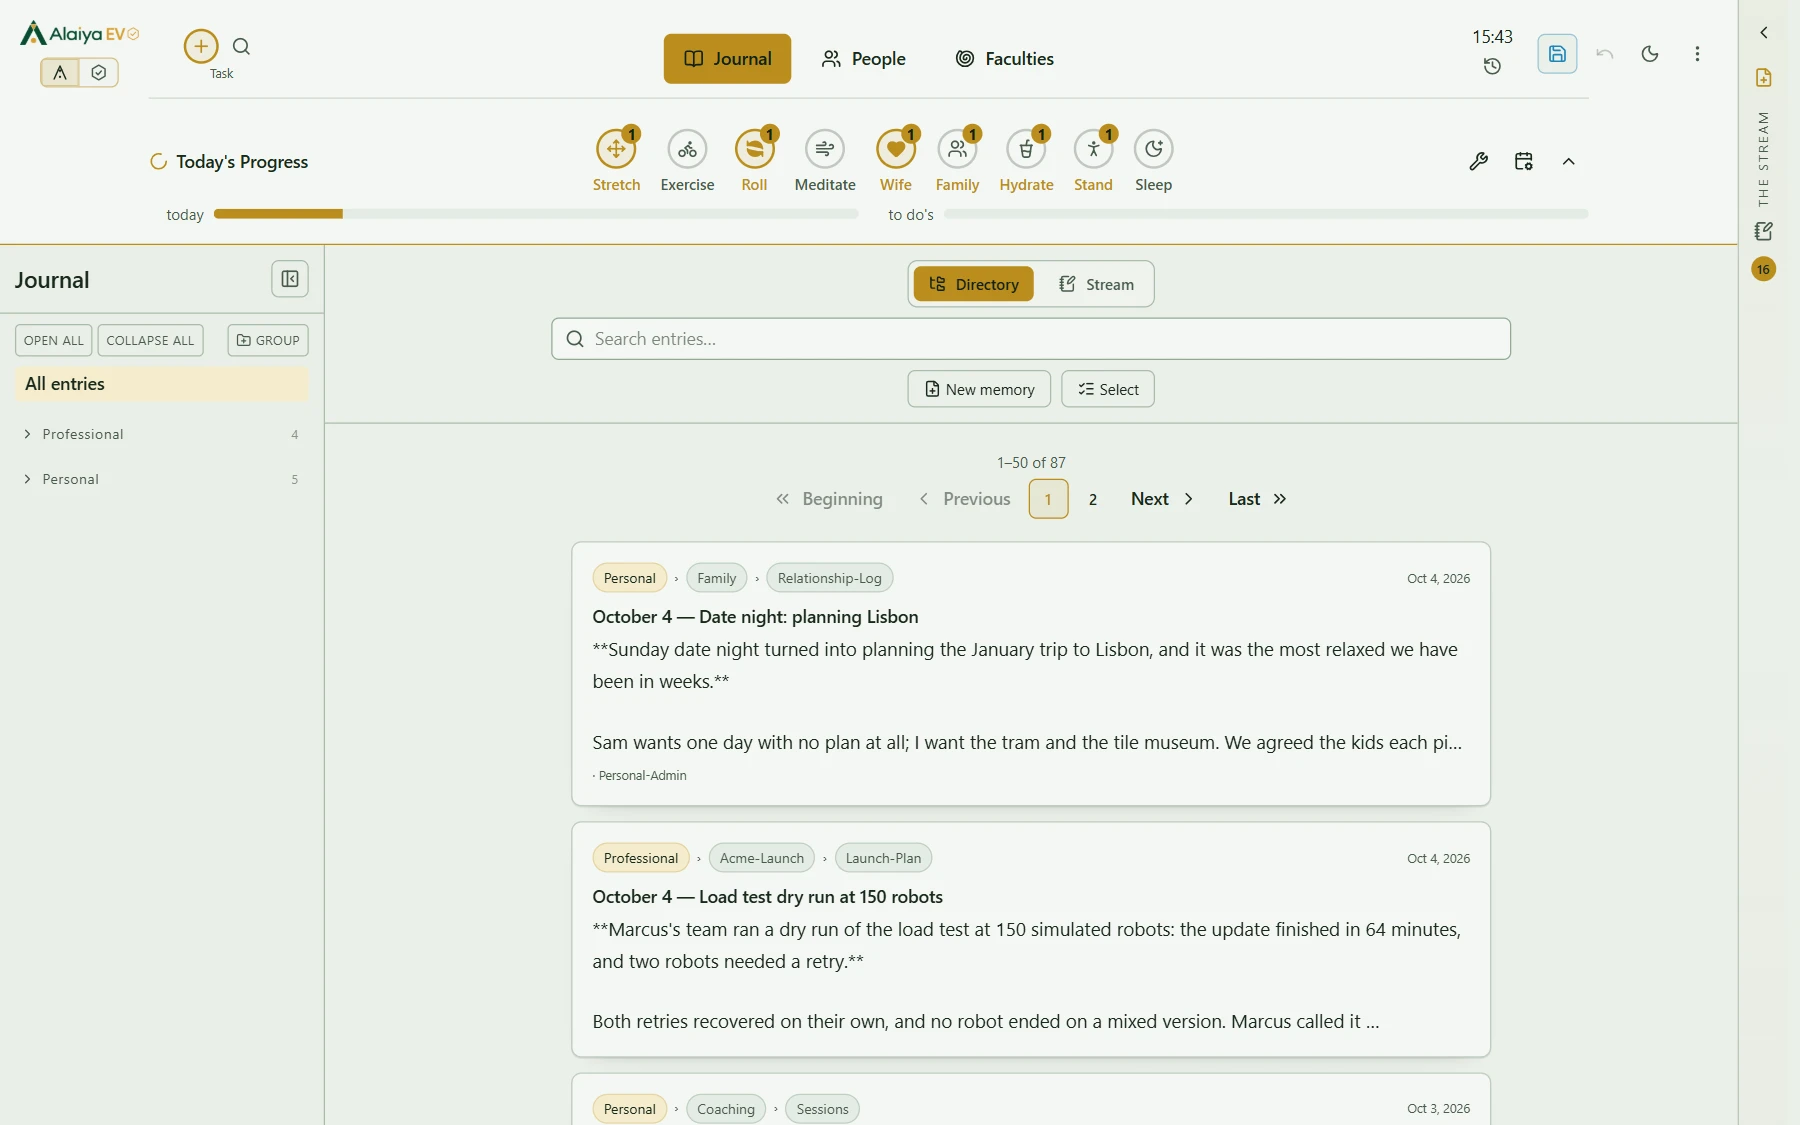Screen dimensions: 1800x1125
Task: Switch to Directory view
Action: pyautogui.click(x=973, y=284)
